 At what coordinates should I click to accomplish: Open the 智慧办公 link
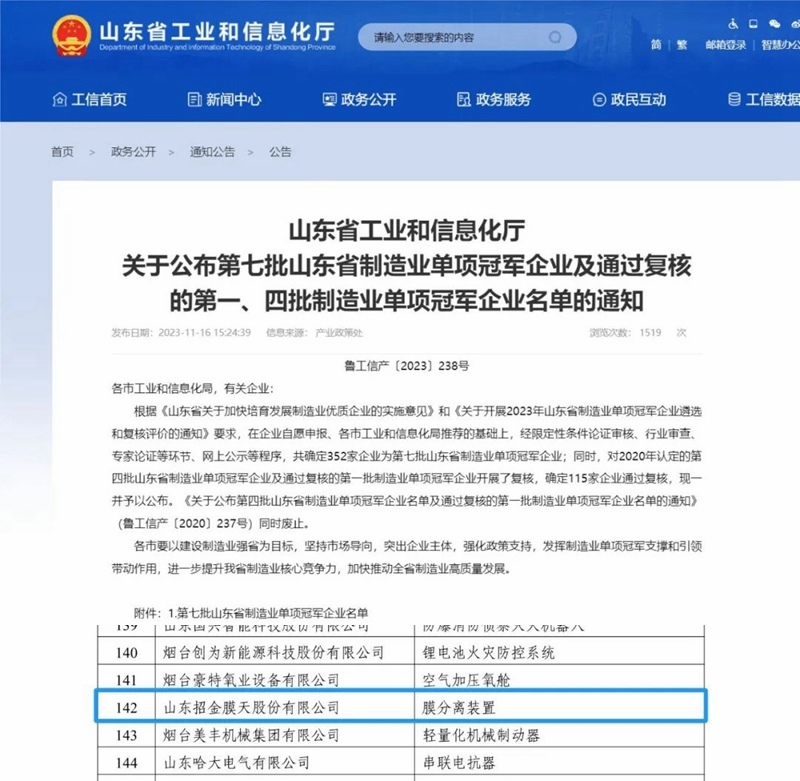point(781,45)
